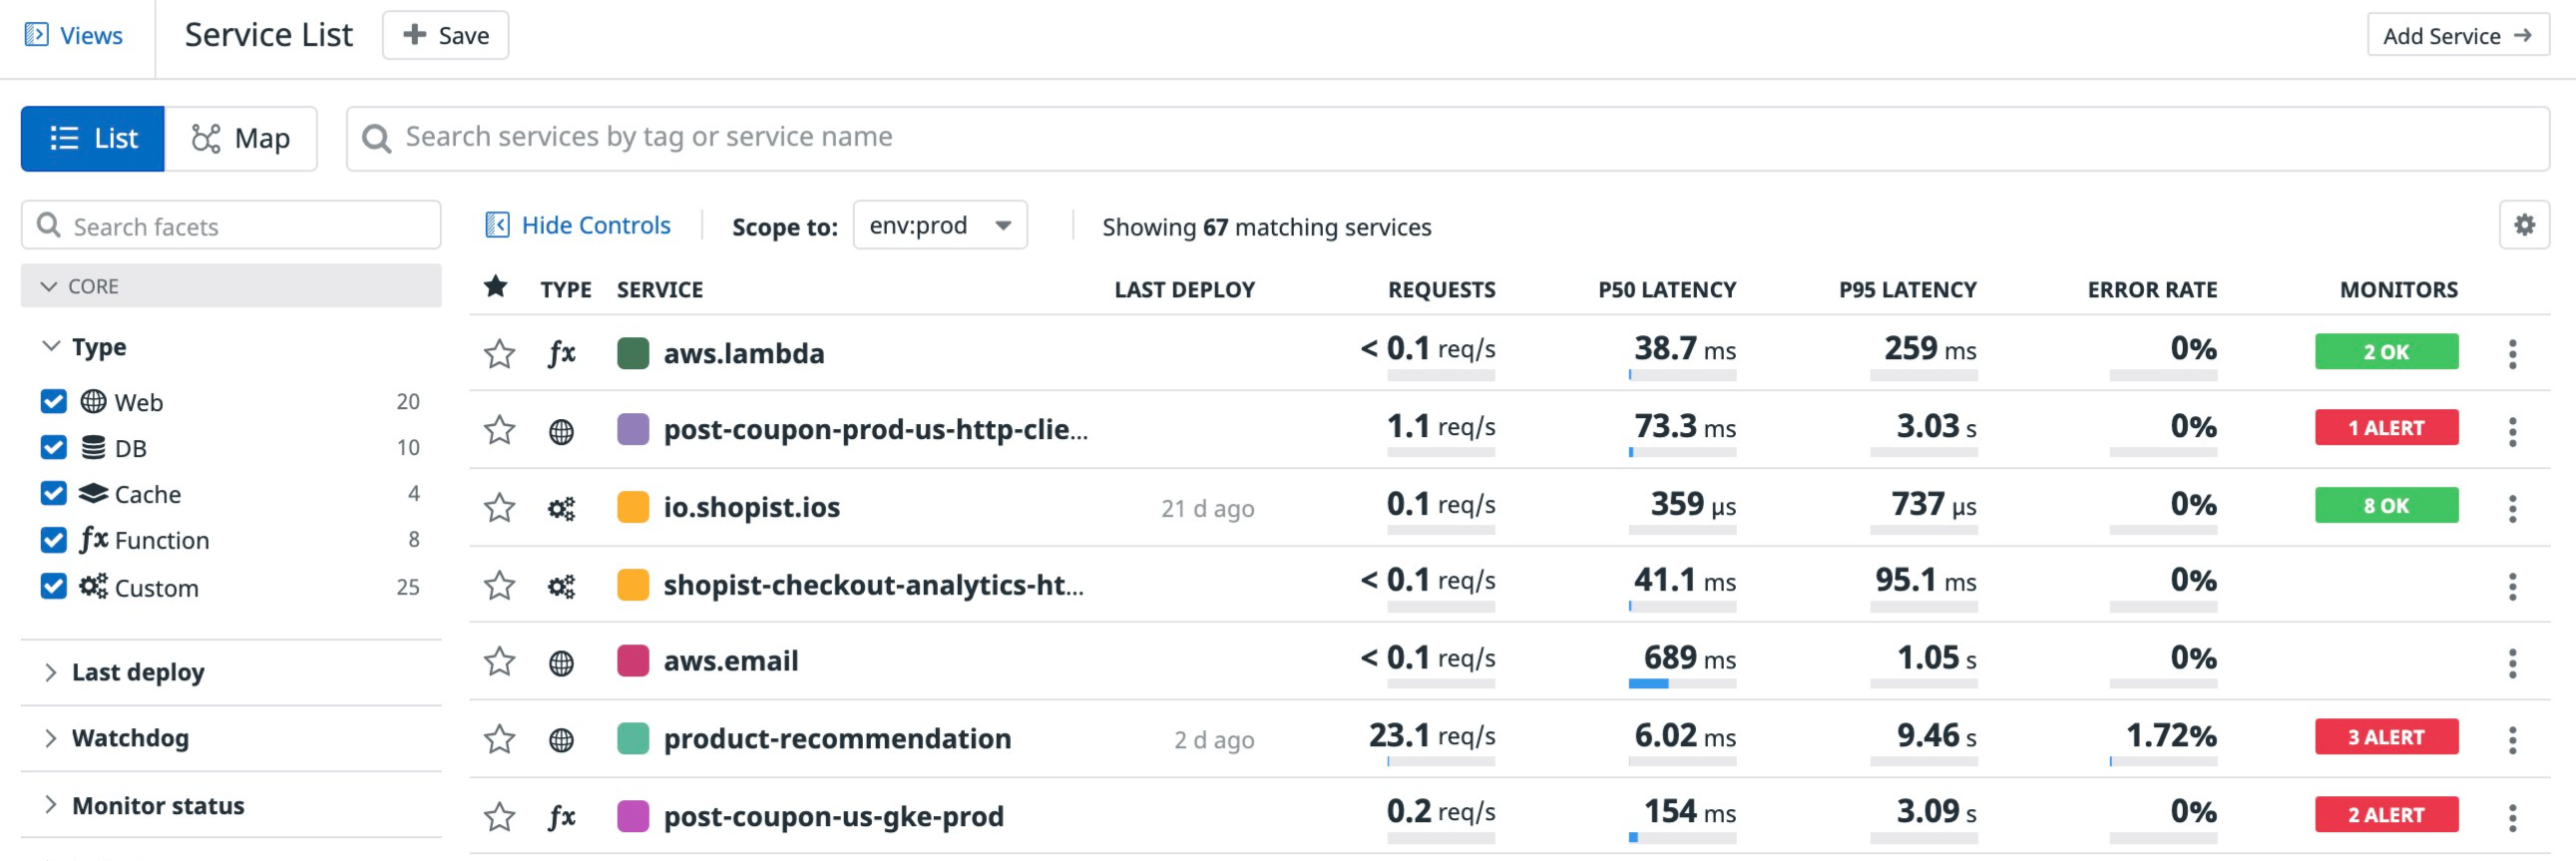The image size is (2576, 861).
Task: Open the env:prod scope dropdown
Action: [x=939, y=225]
